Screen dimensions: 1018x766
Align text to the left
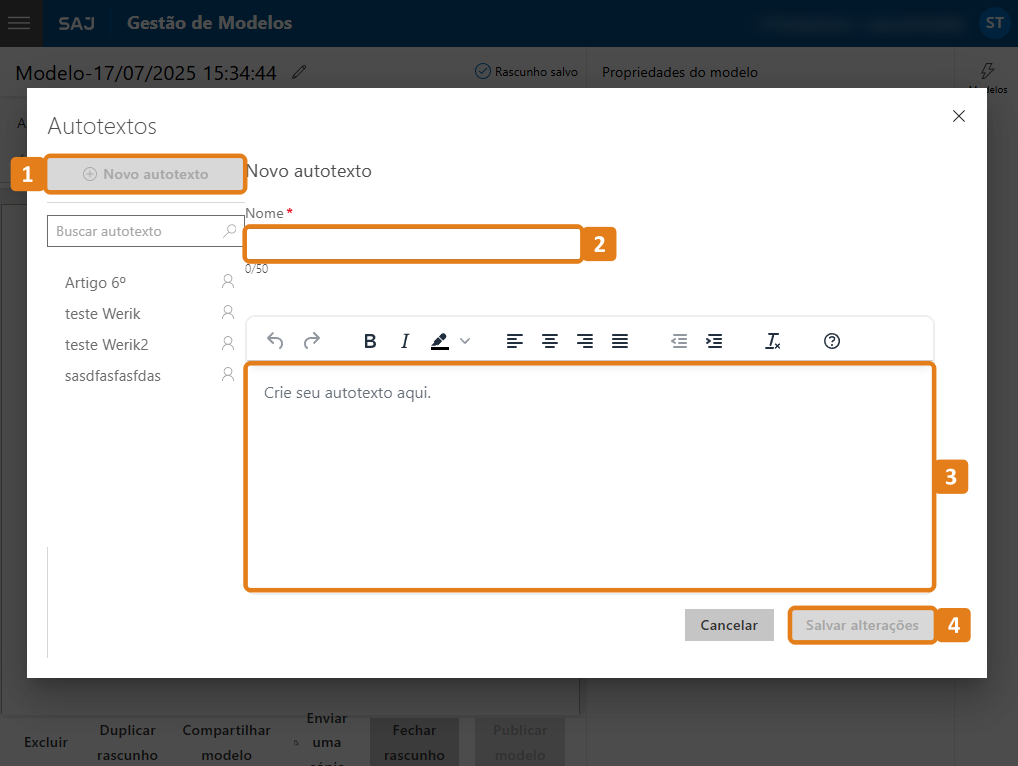pyautogui.click(x=514, y=341)
